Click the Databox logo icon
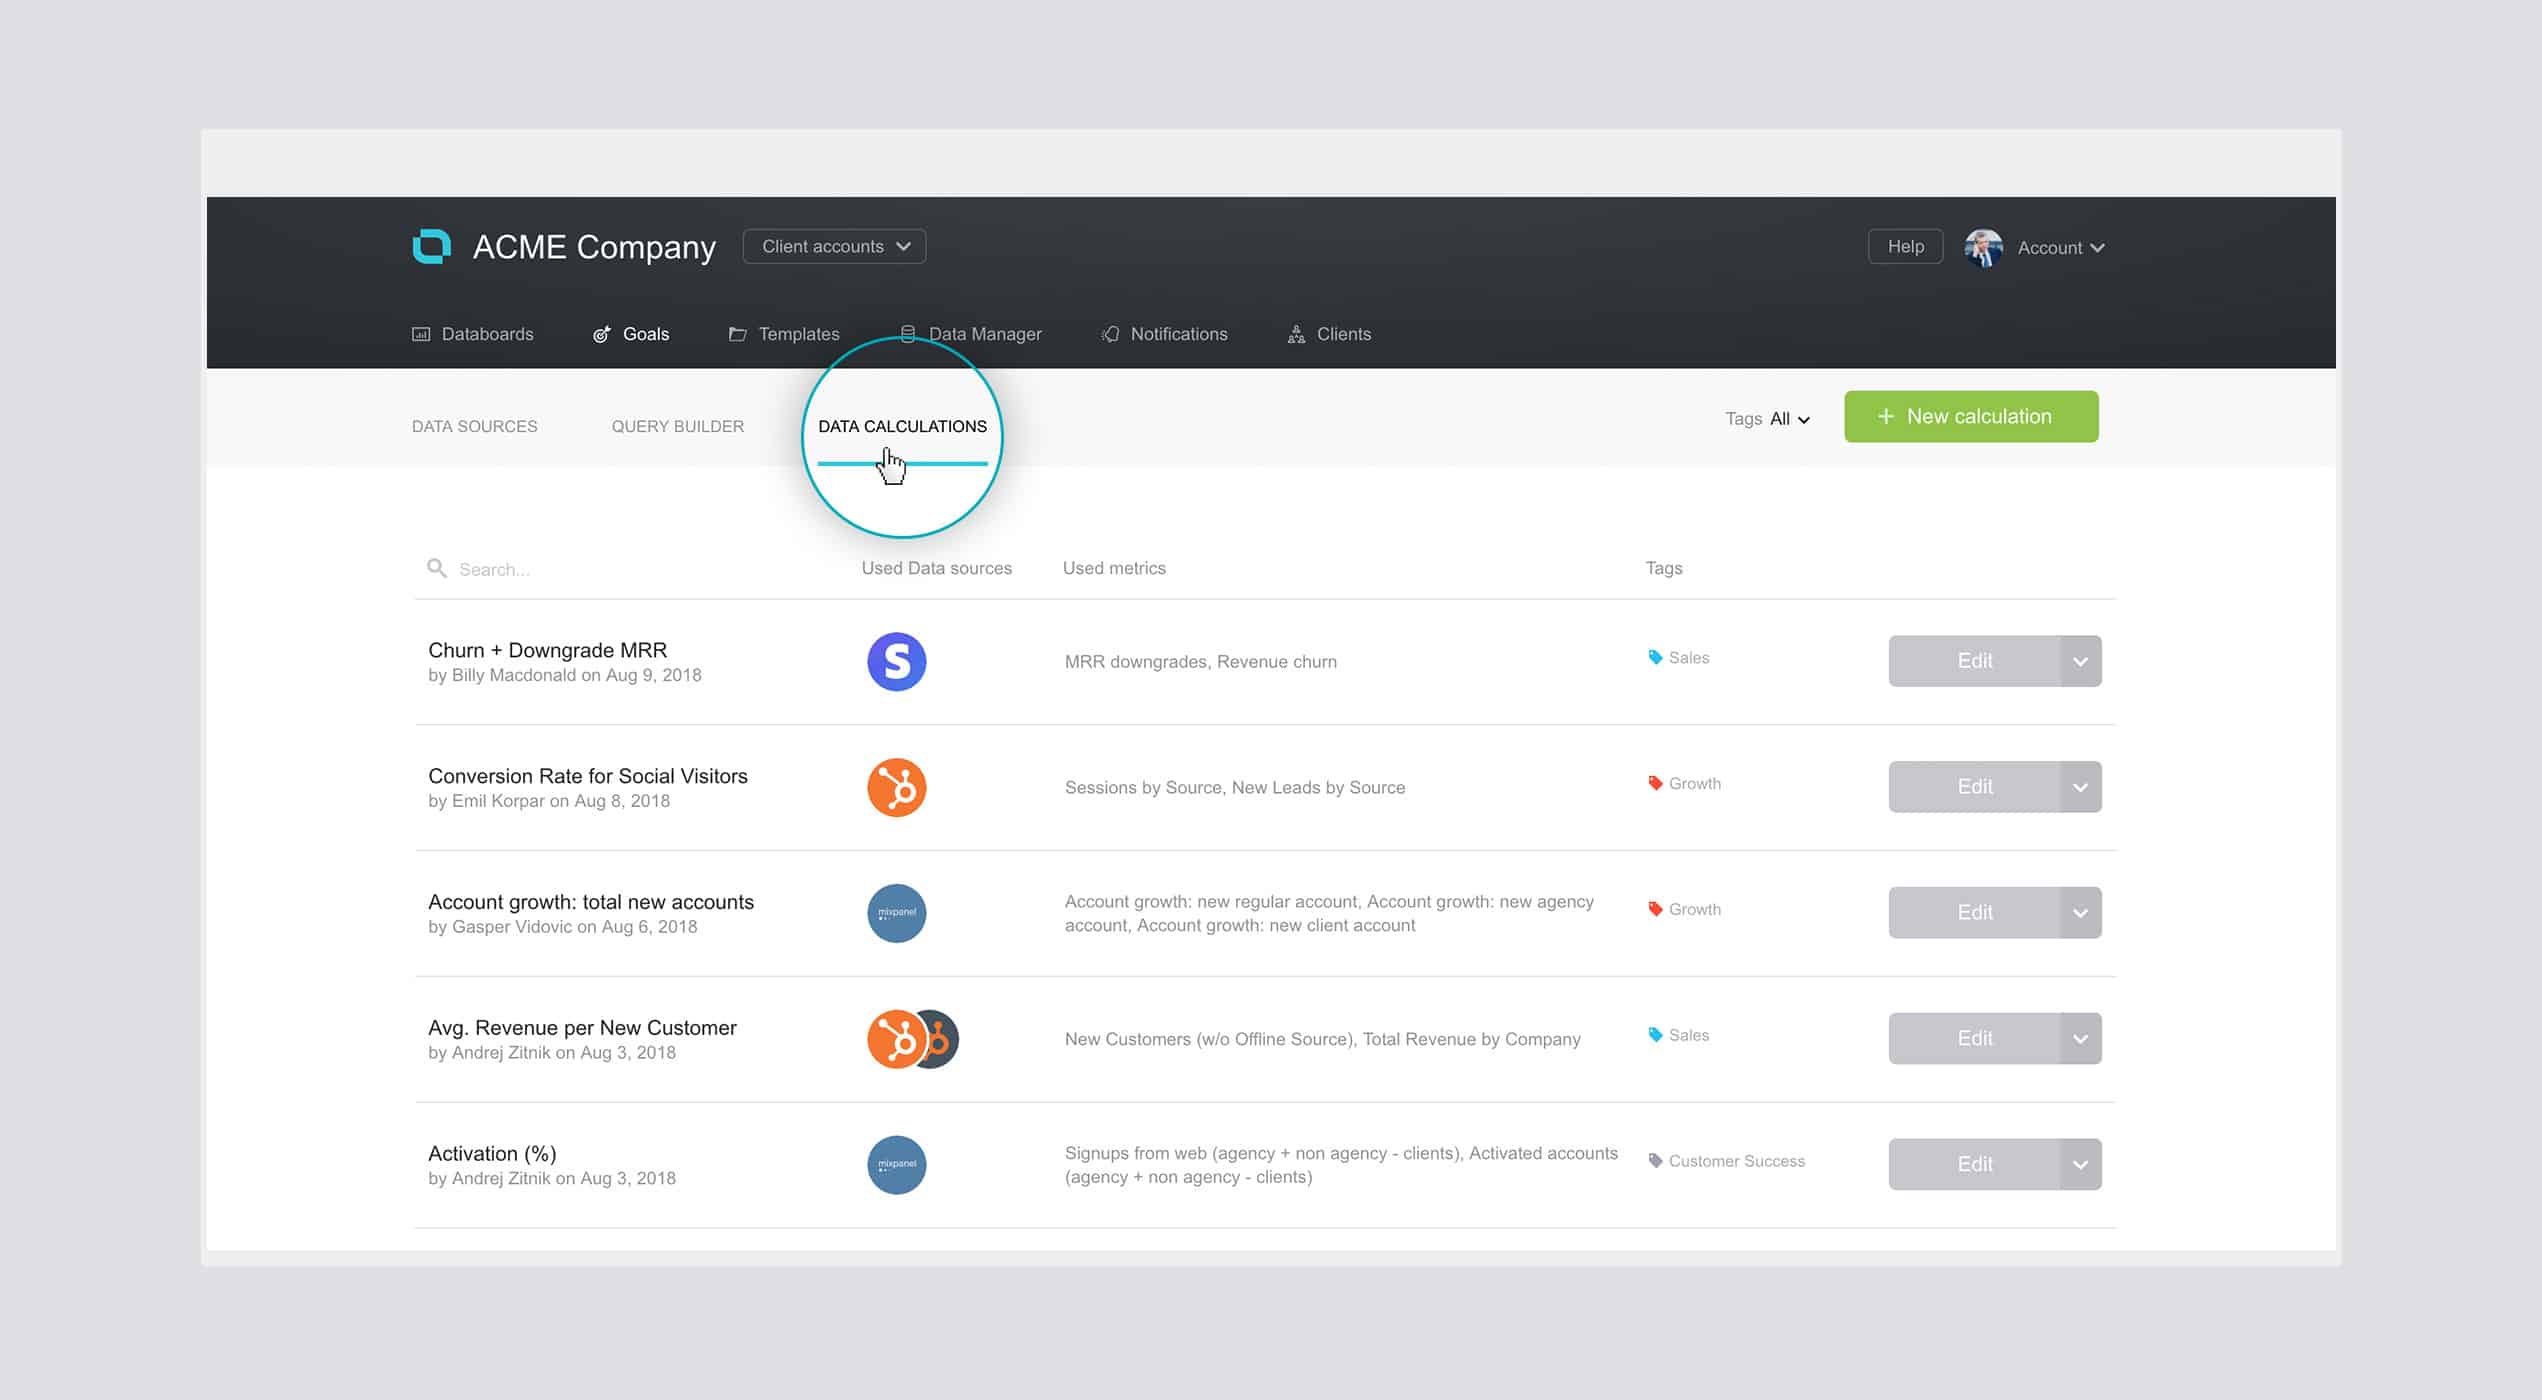 click(x=432, y=246)
